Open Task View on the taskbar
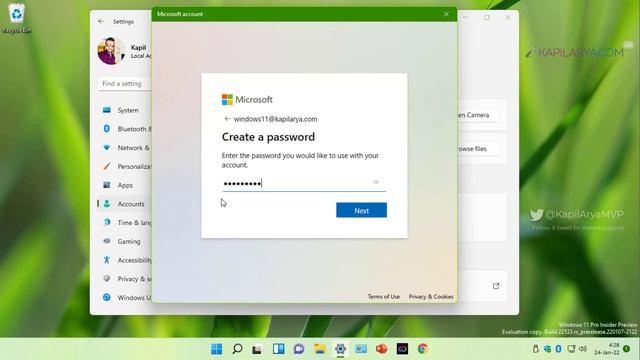 (x=257, y=349)
